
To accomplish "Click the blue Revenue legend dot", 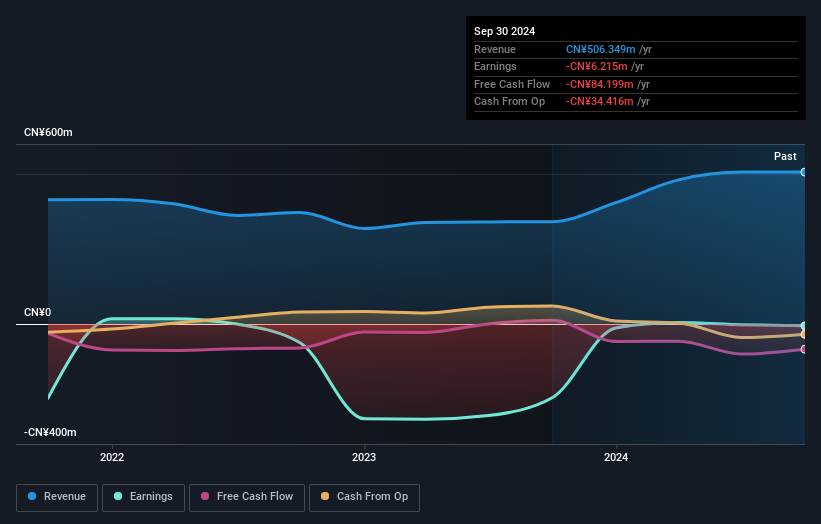I will [x=32, y=496].
